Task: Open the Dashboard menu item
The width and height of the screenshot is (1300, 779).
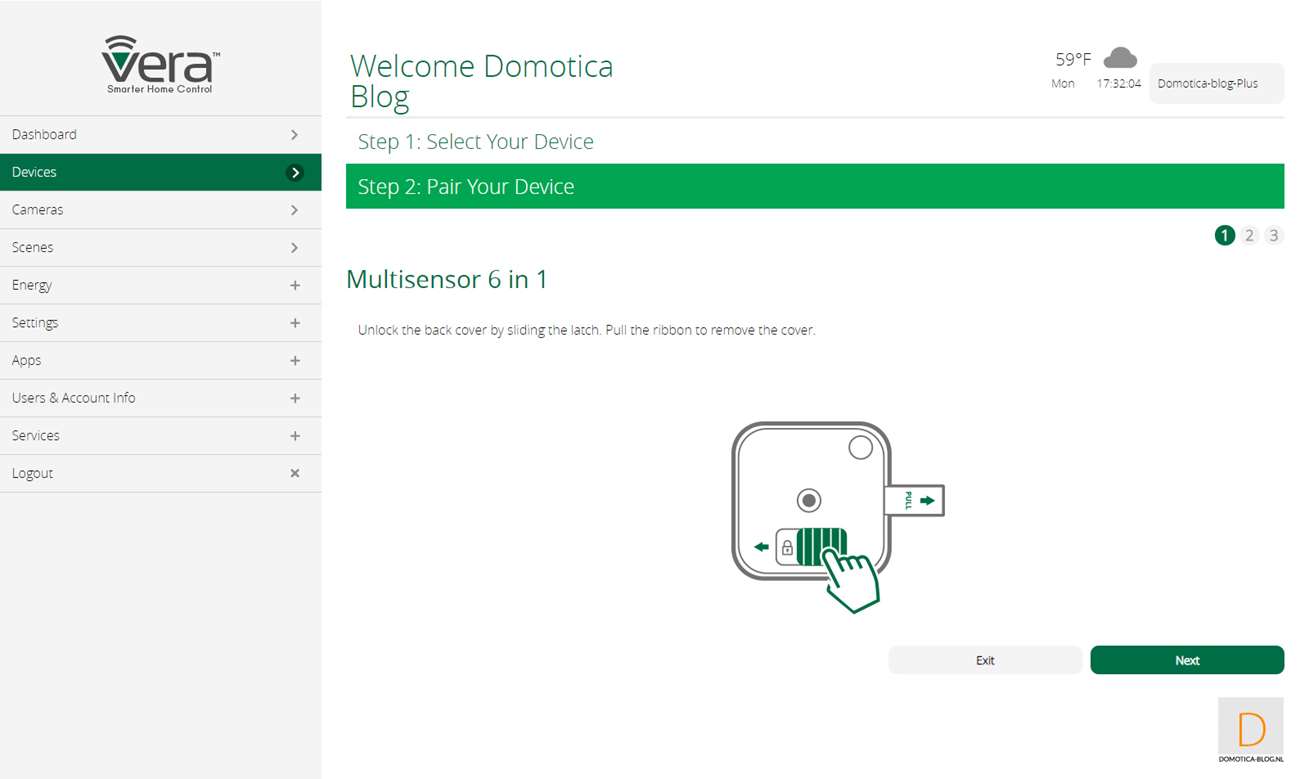Action: tap(45, 135)
